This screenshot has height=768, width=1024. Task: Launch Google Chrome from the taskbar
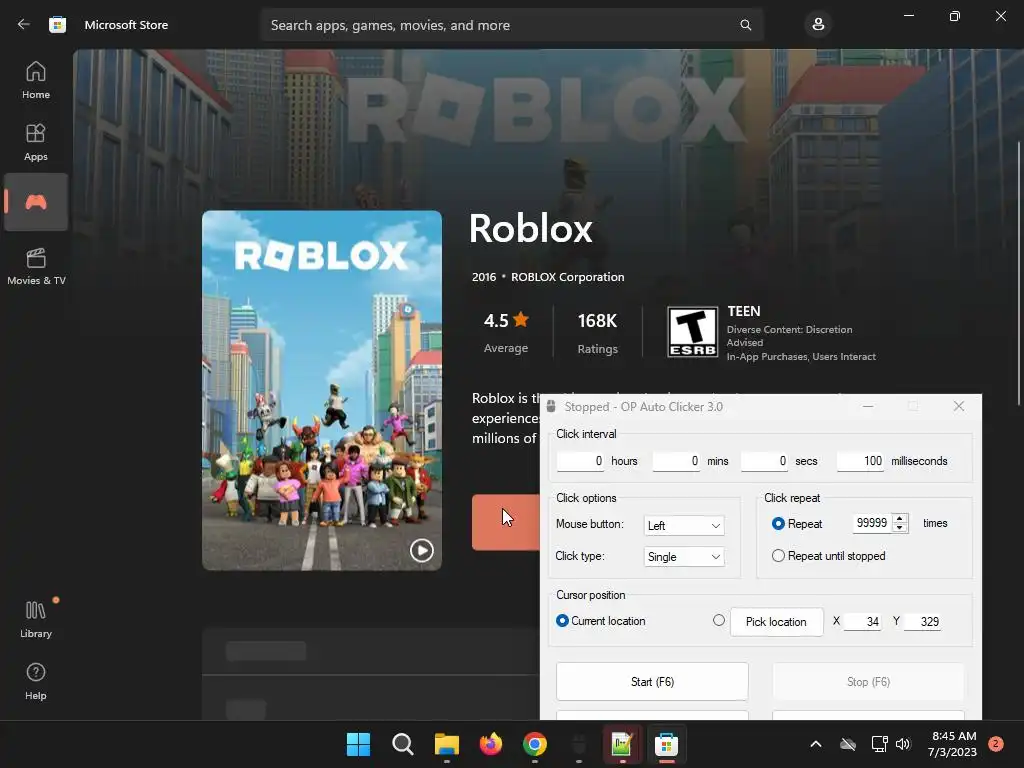[x=534, y=744]
